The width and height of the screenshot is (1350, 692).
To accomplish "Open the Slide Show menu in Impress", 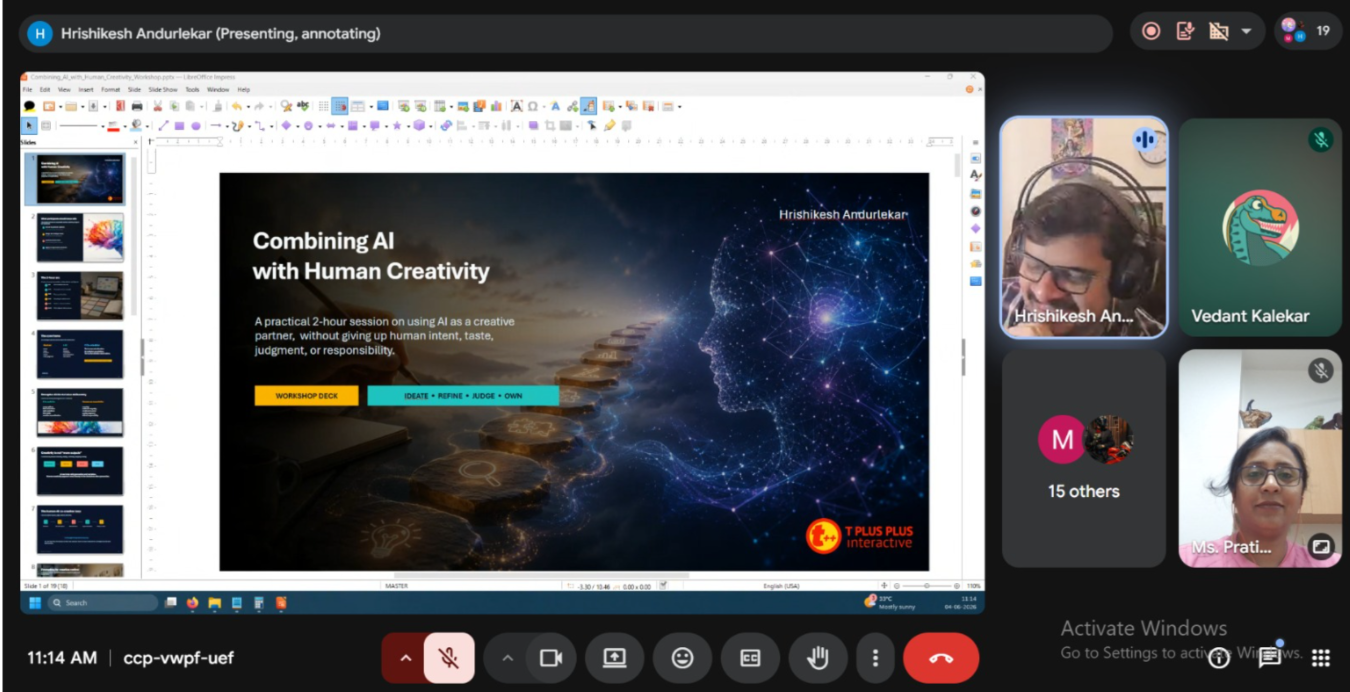I will pos(161,90).
